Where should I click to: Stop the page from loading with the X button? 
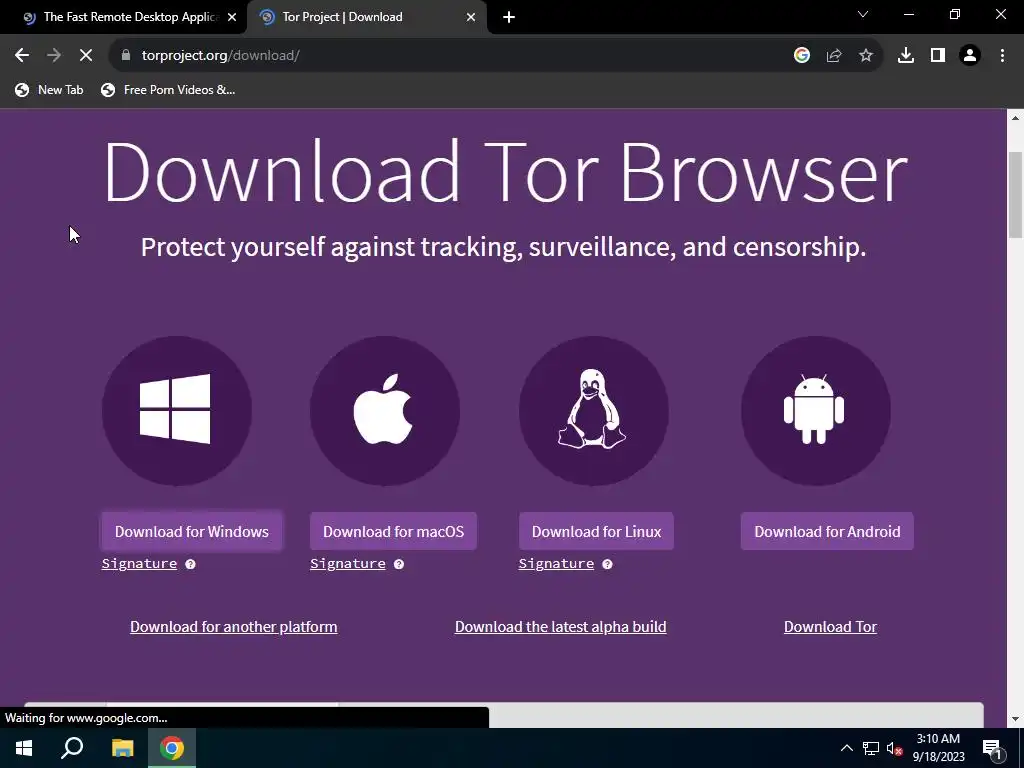coord(86,56)
